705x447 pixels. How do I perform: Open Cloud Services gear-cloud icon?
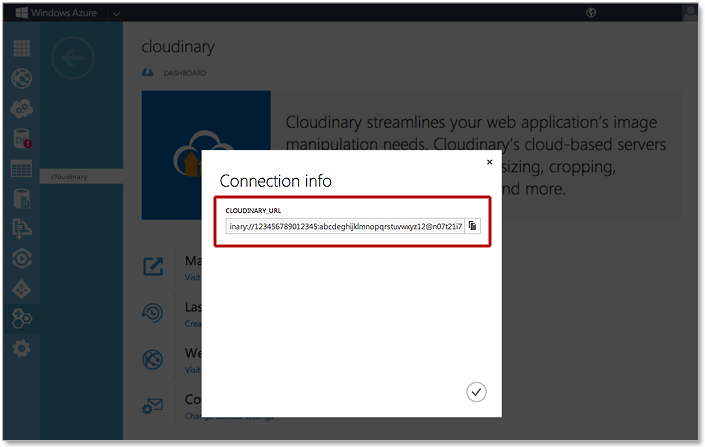pos(22,108)
